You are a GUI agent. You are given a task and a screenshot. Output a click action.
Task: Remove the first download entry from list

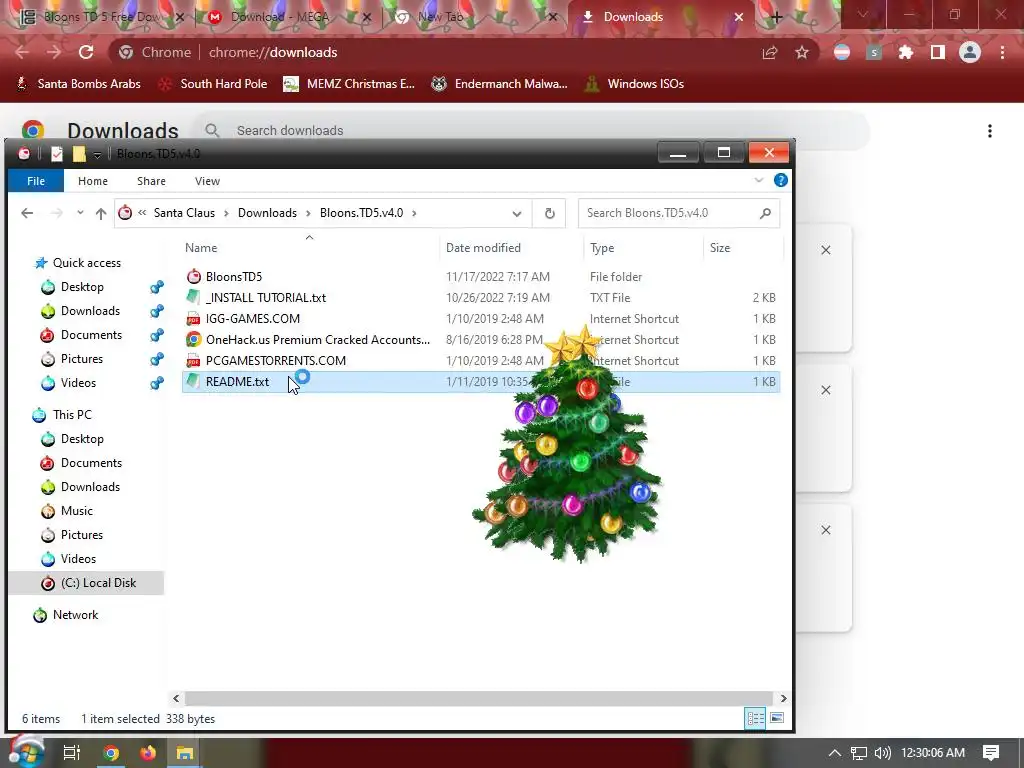(825, 250)
